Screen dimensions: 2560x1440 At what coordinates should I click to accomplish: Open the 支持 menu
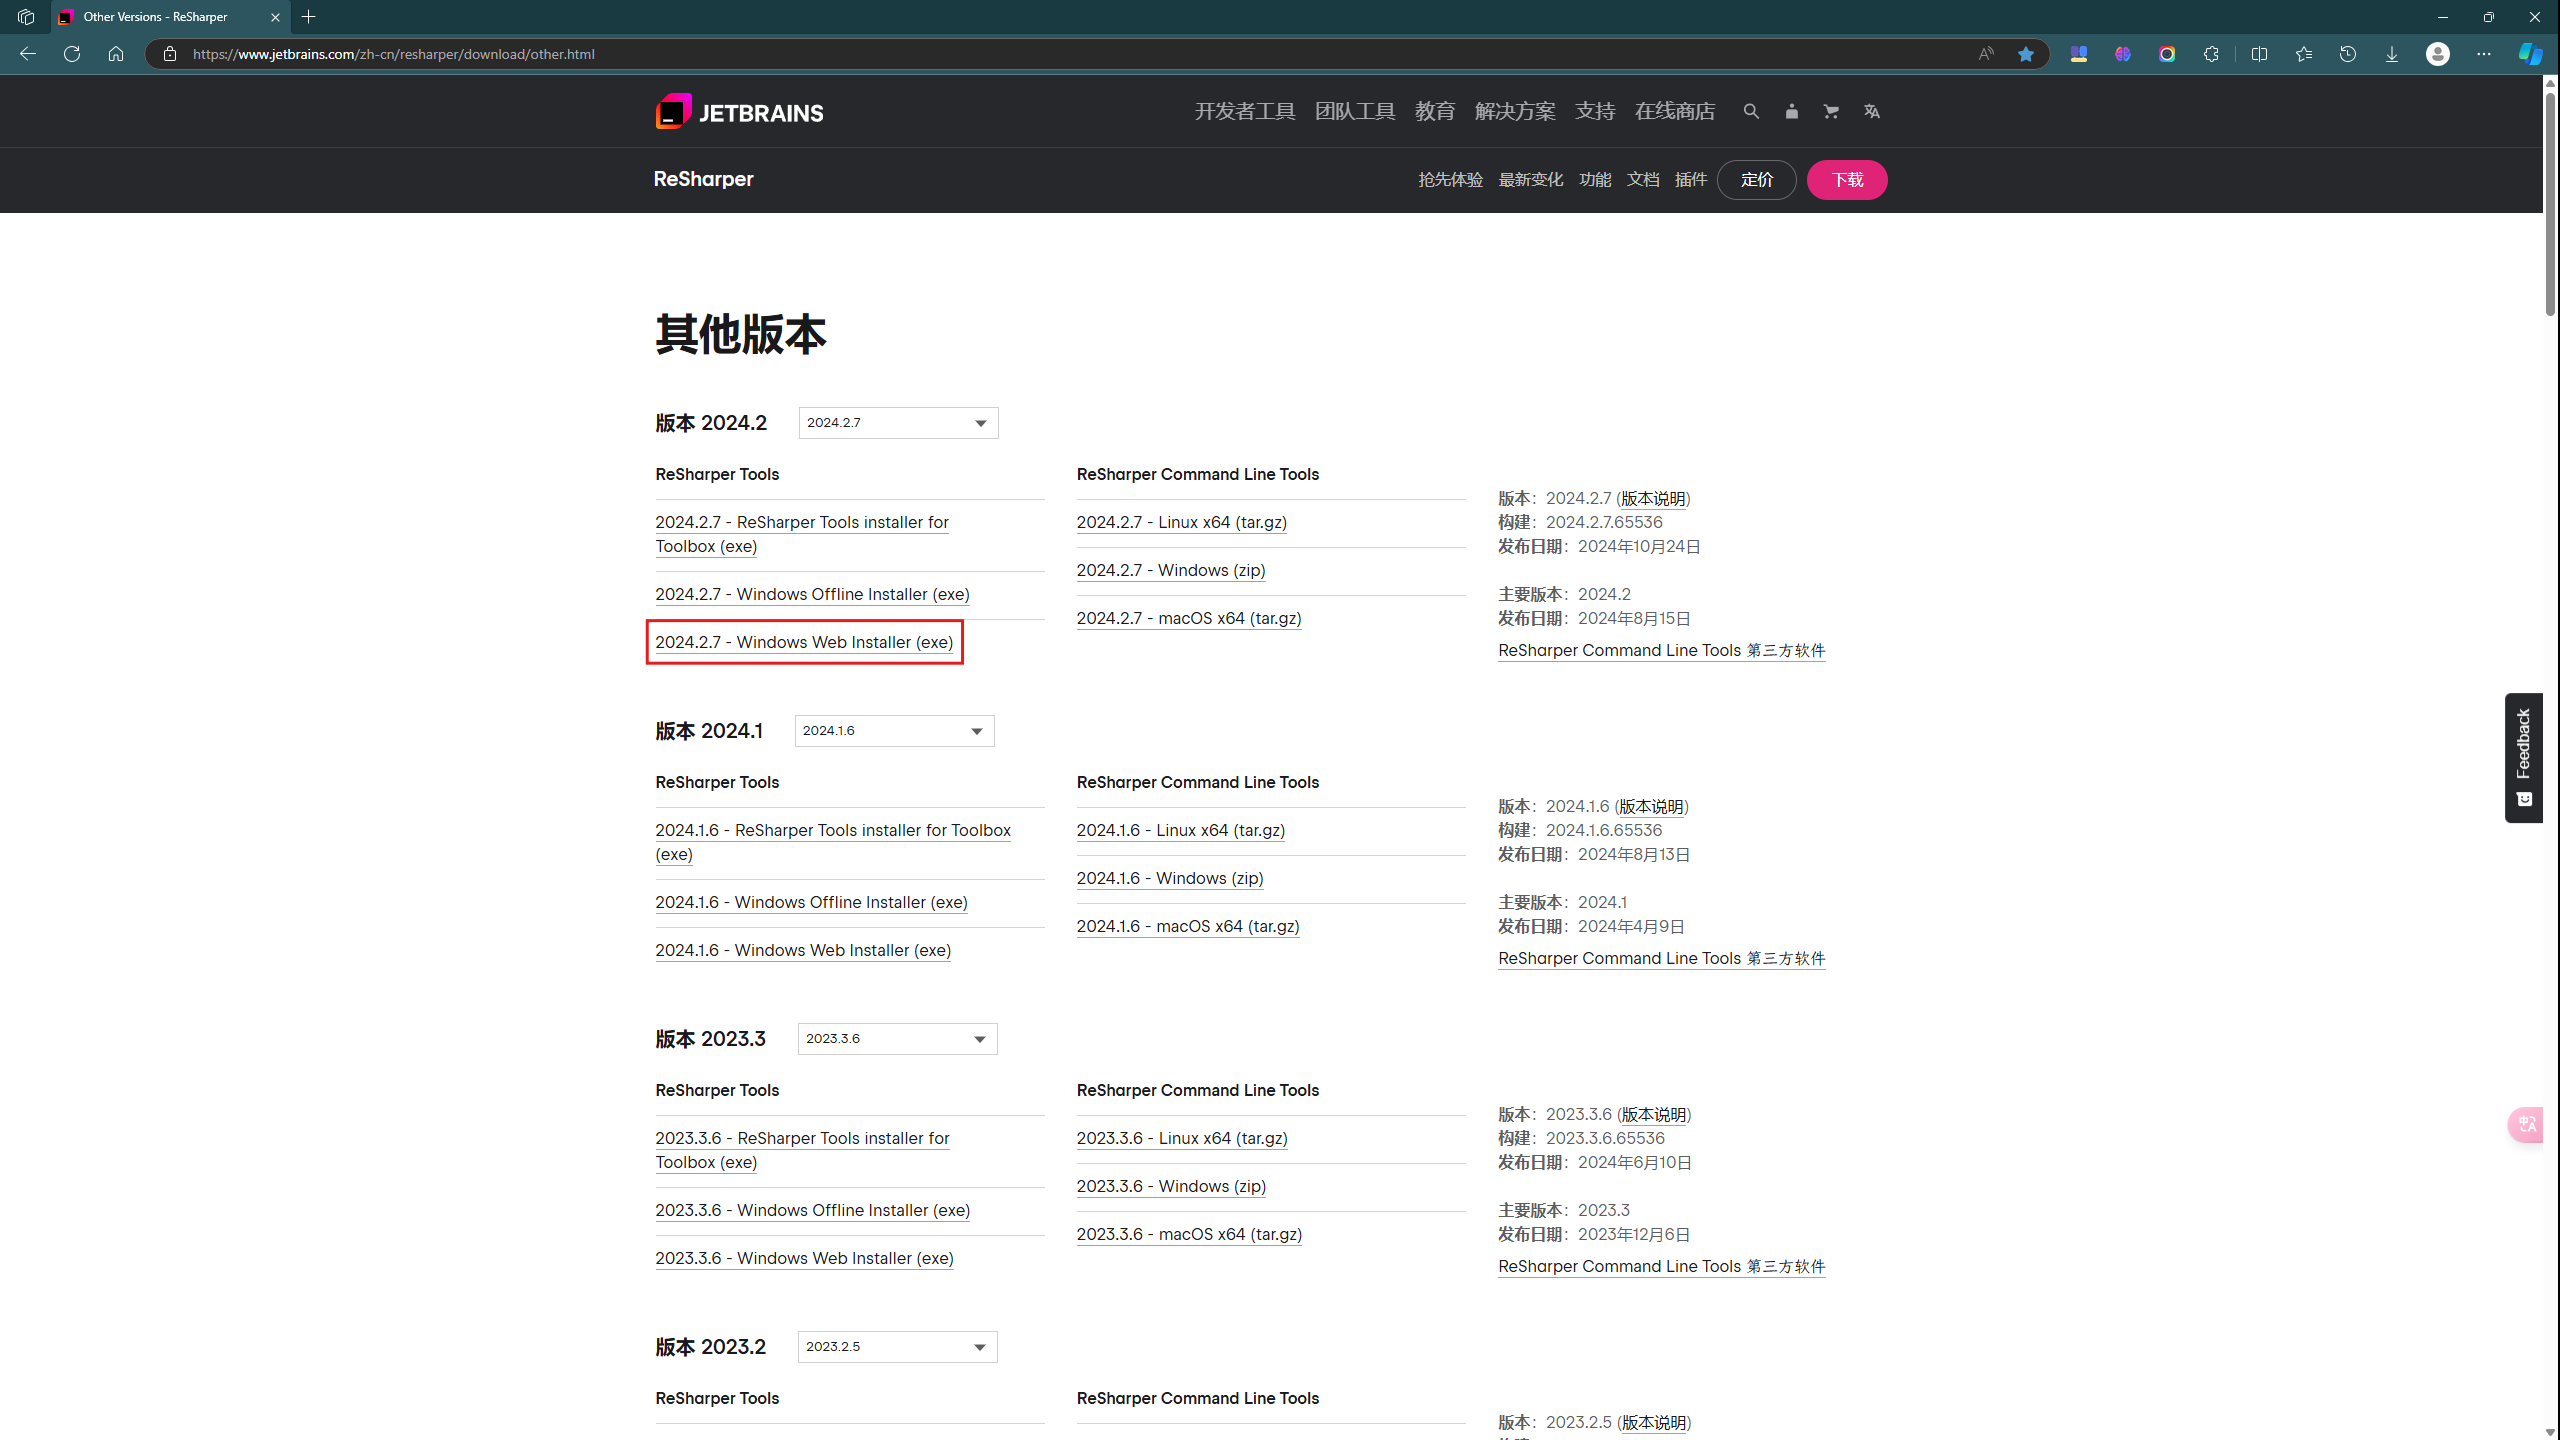[x=1595, y=111]
